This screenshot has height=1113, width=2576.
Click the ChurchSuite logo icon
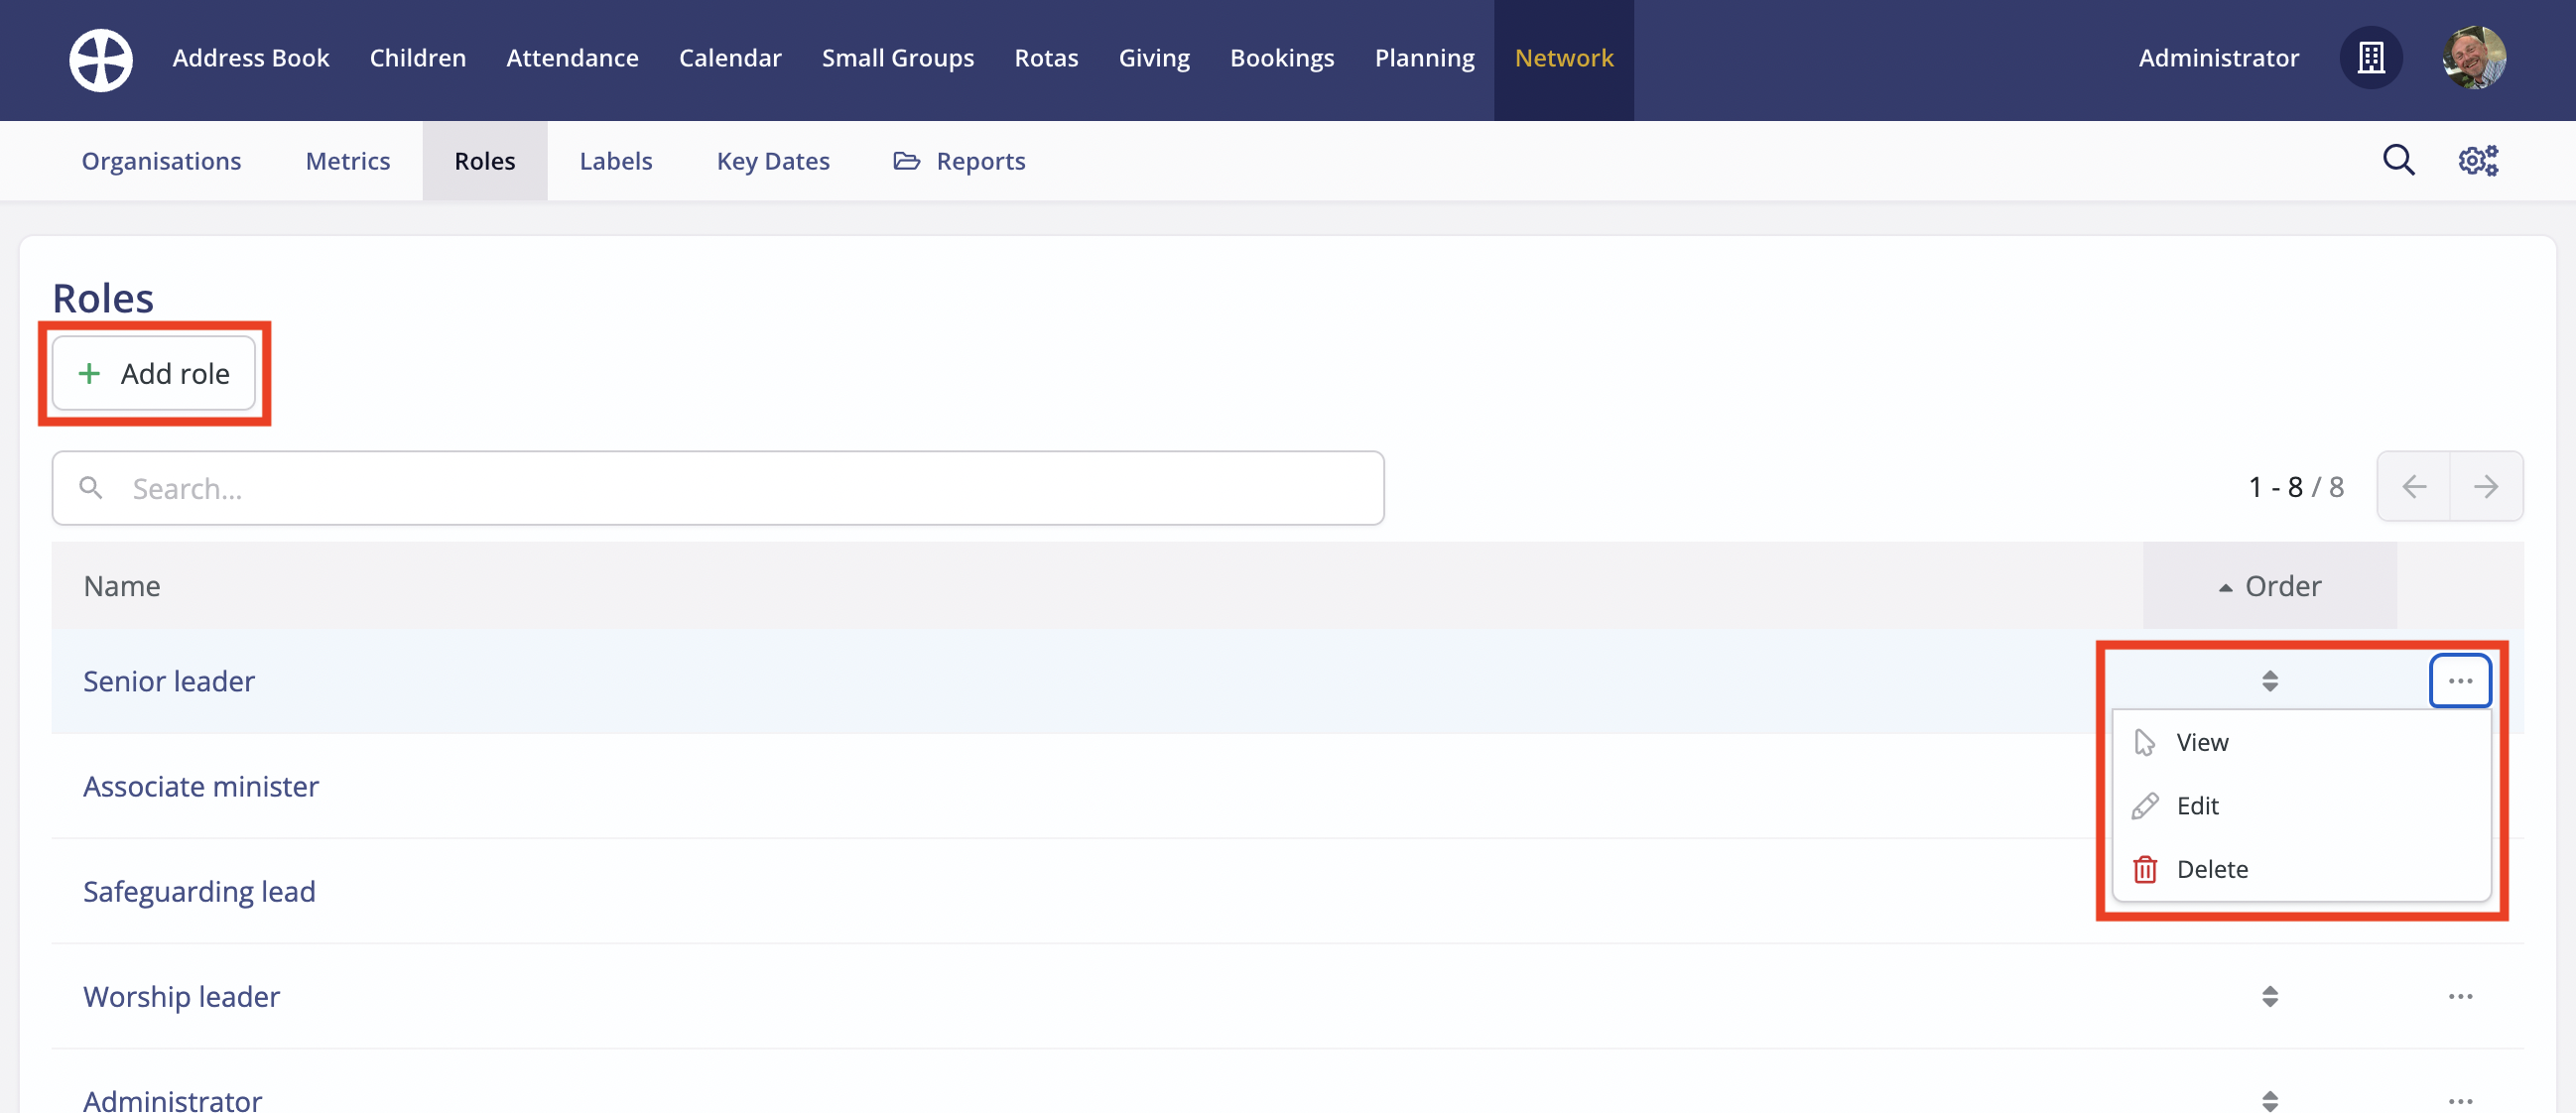[101, 60]
